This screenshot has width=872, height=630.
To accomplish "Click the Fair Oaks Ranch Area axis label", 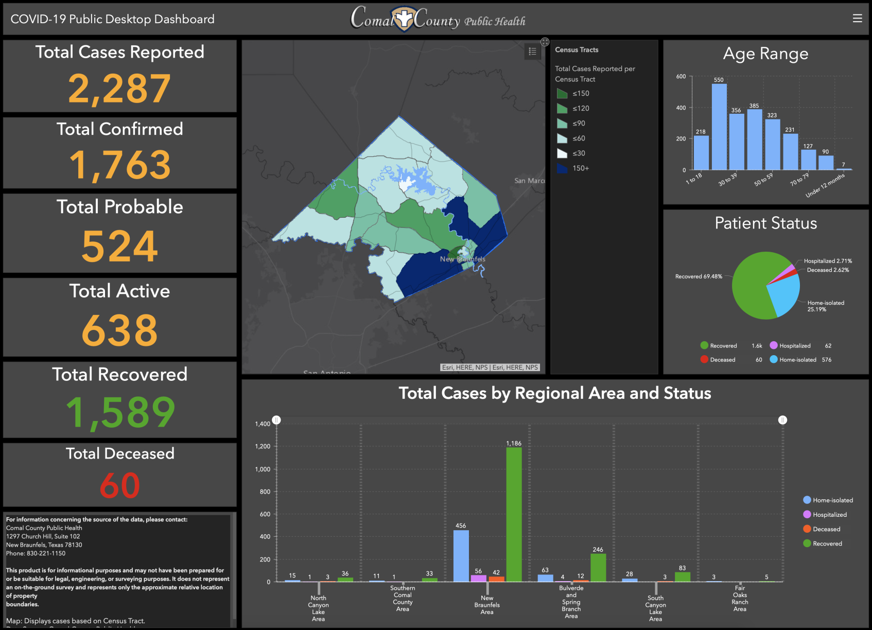I will (740, 598).
